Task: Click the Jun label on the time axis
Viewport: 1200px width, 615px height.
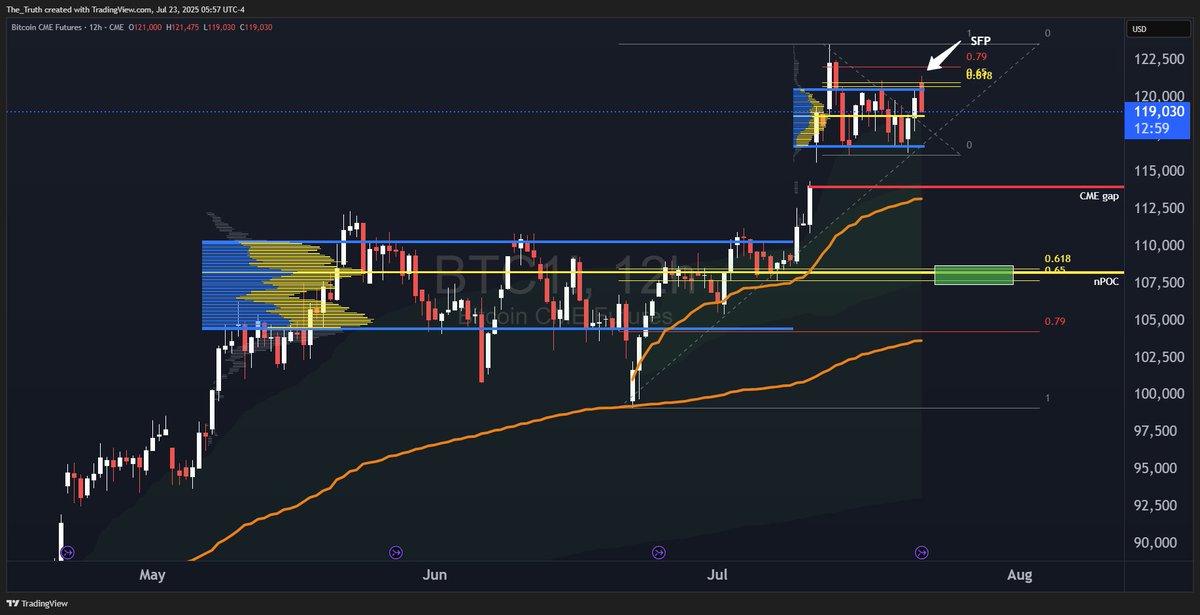Action: pyautogui.click(x=434, y=576)
